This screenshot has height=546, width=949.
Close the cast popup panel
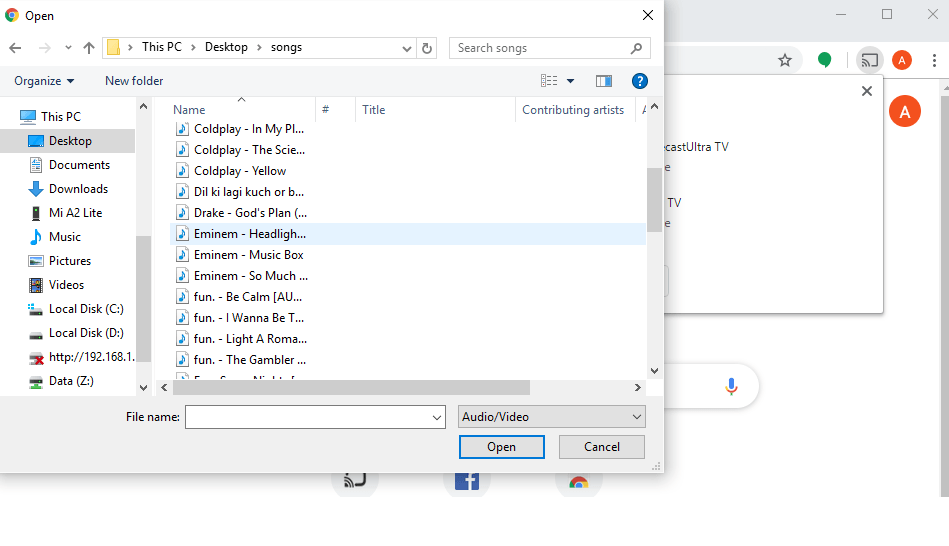(x=867, y=91)
